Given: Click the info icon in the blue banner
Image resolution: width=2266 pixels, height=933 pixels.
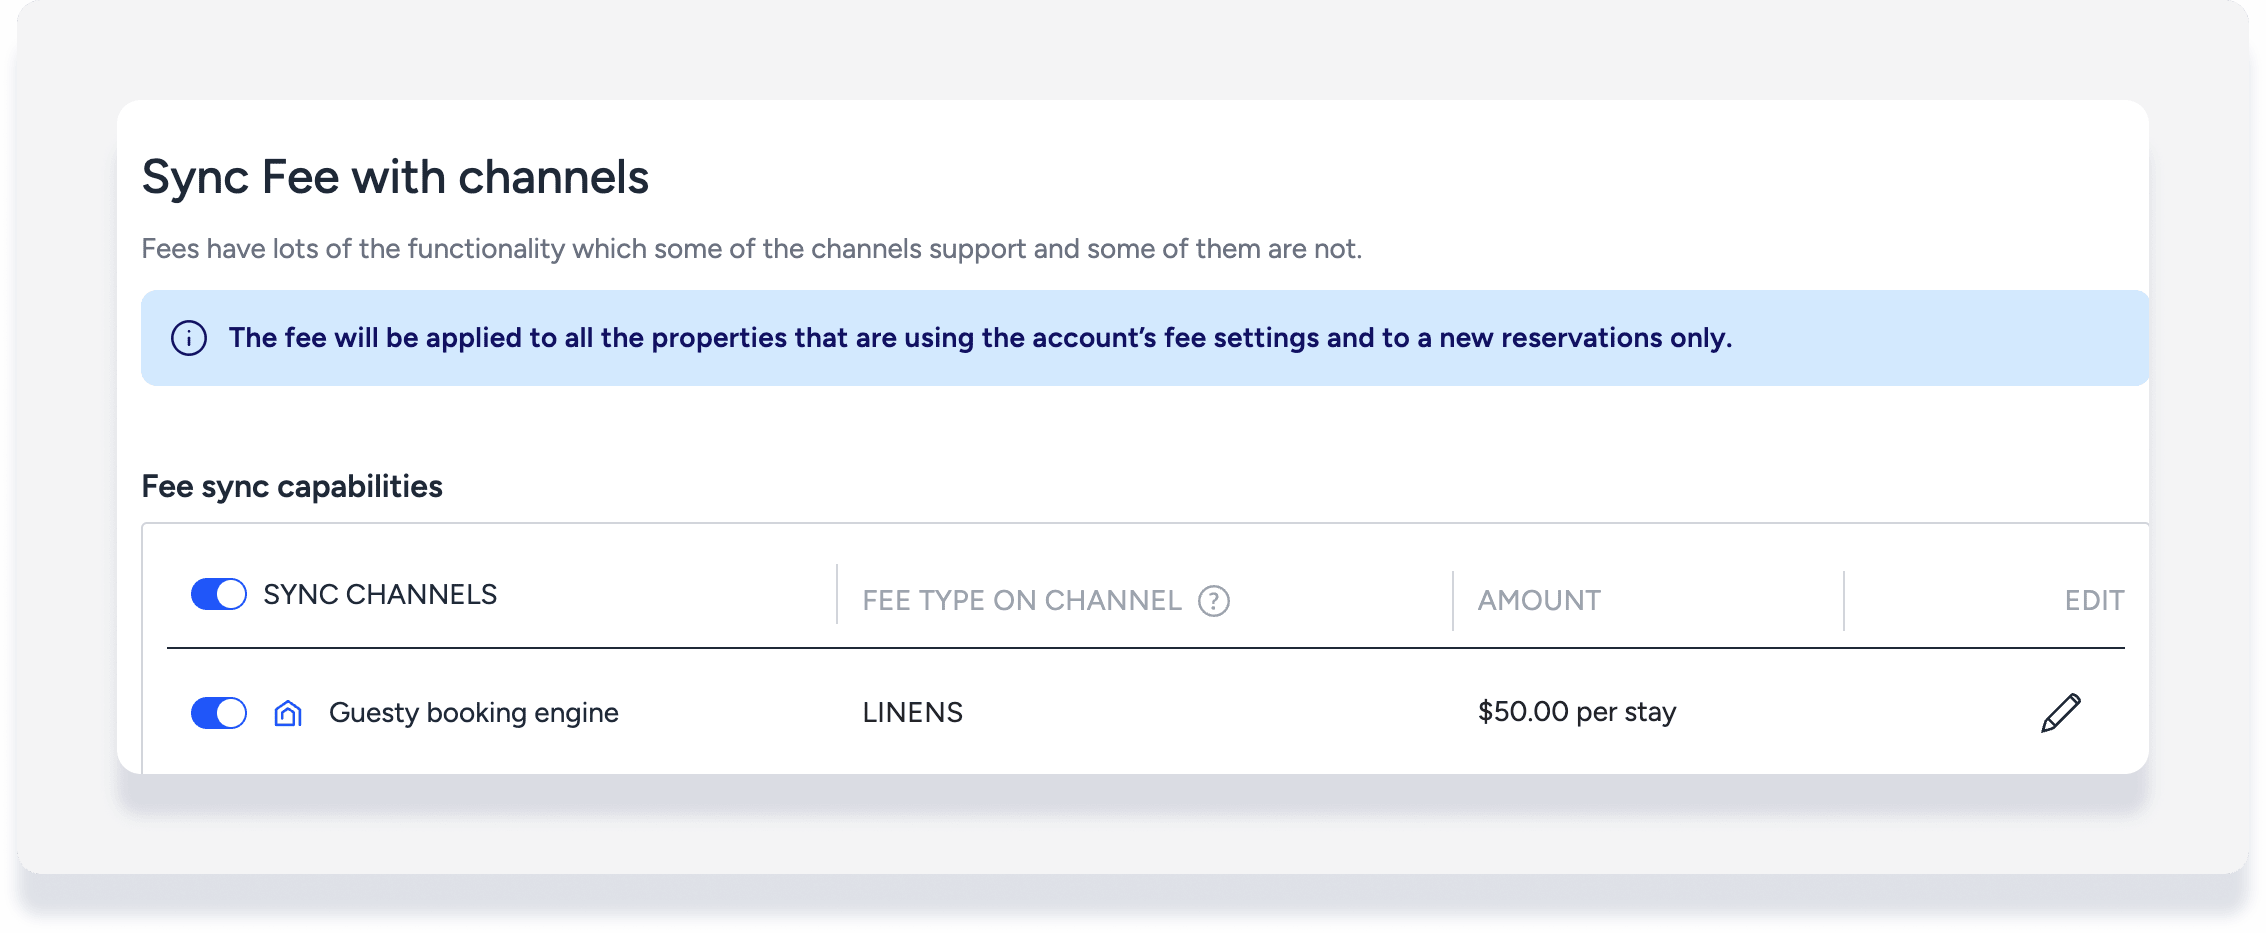Looking at the screenshot, I should [x=189, y=338].
